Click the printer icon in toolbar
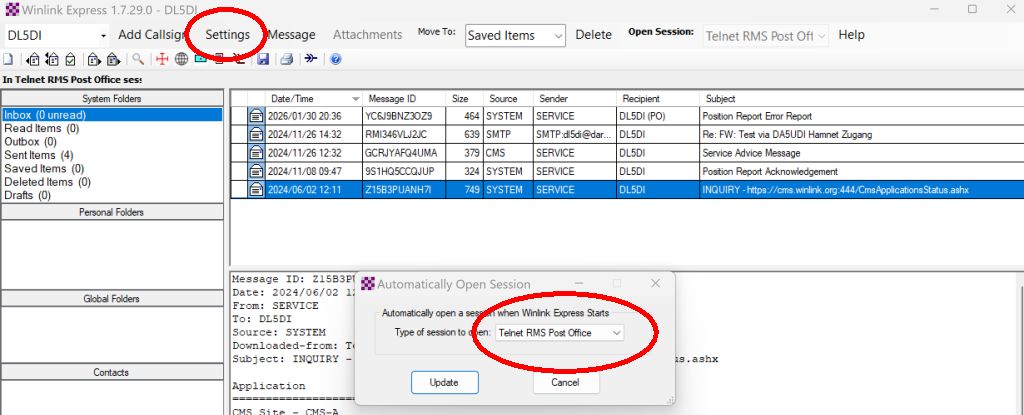Image resolution: width=1024 pixels, height=415 pixels. [x=287, y=60]
